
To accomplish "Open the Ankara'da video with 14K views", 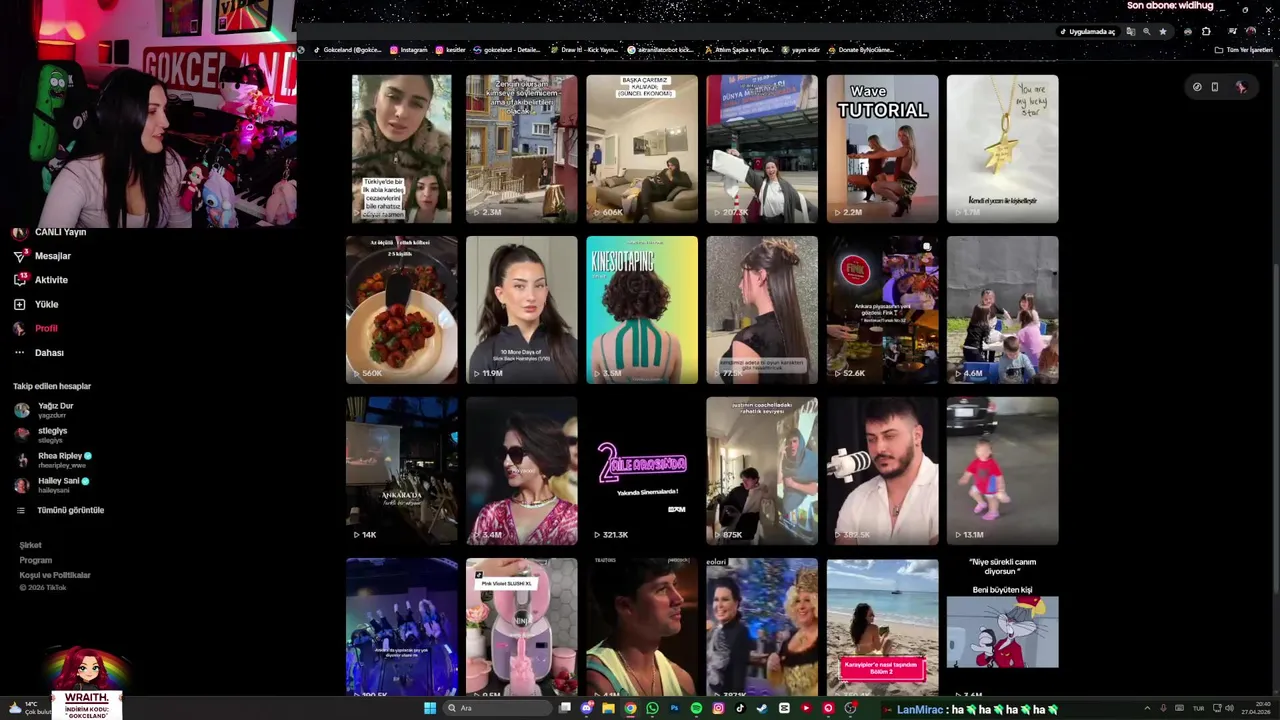I will pos(401,471).
